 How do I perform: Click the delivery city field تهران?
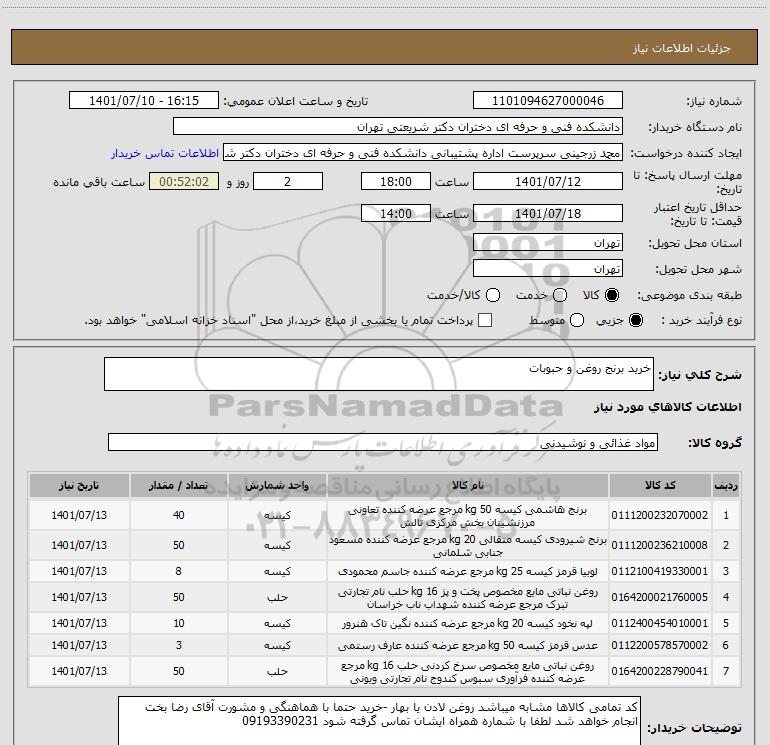coord(548,269)
